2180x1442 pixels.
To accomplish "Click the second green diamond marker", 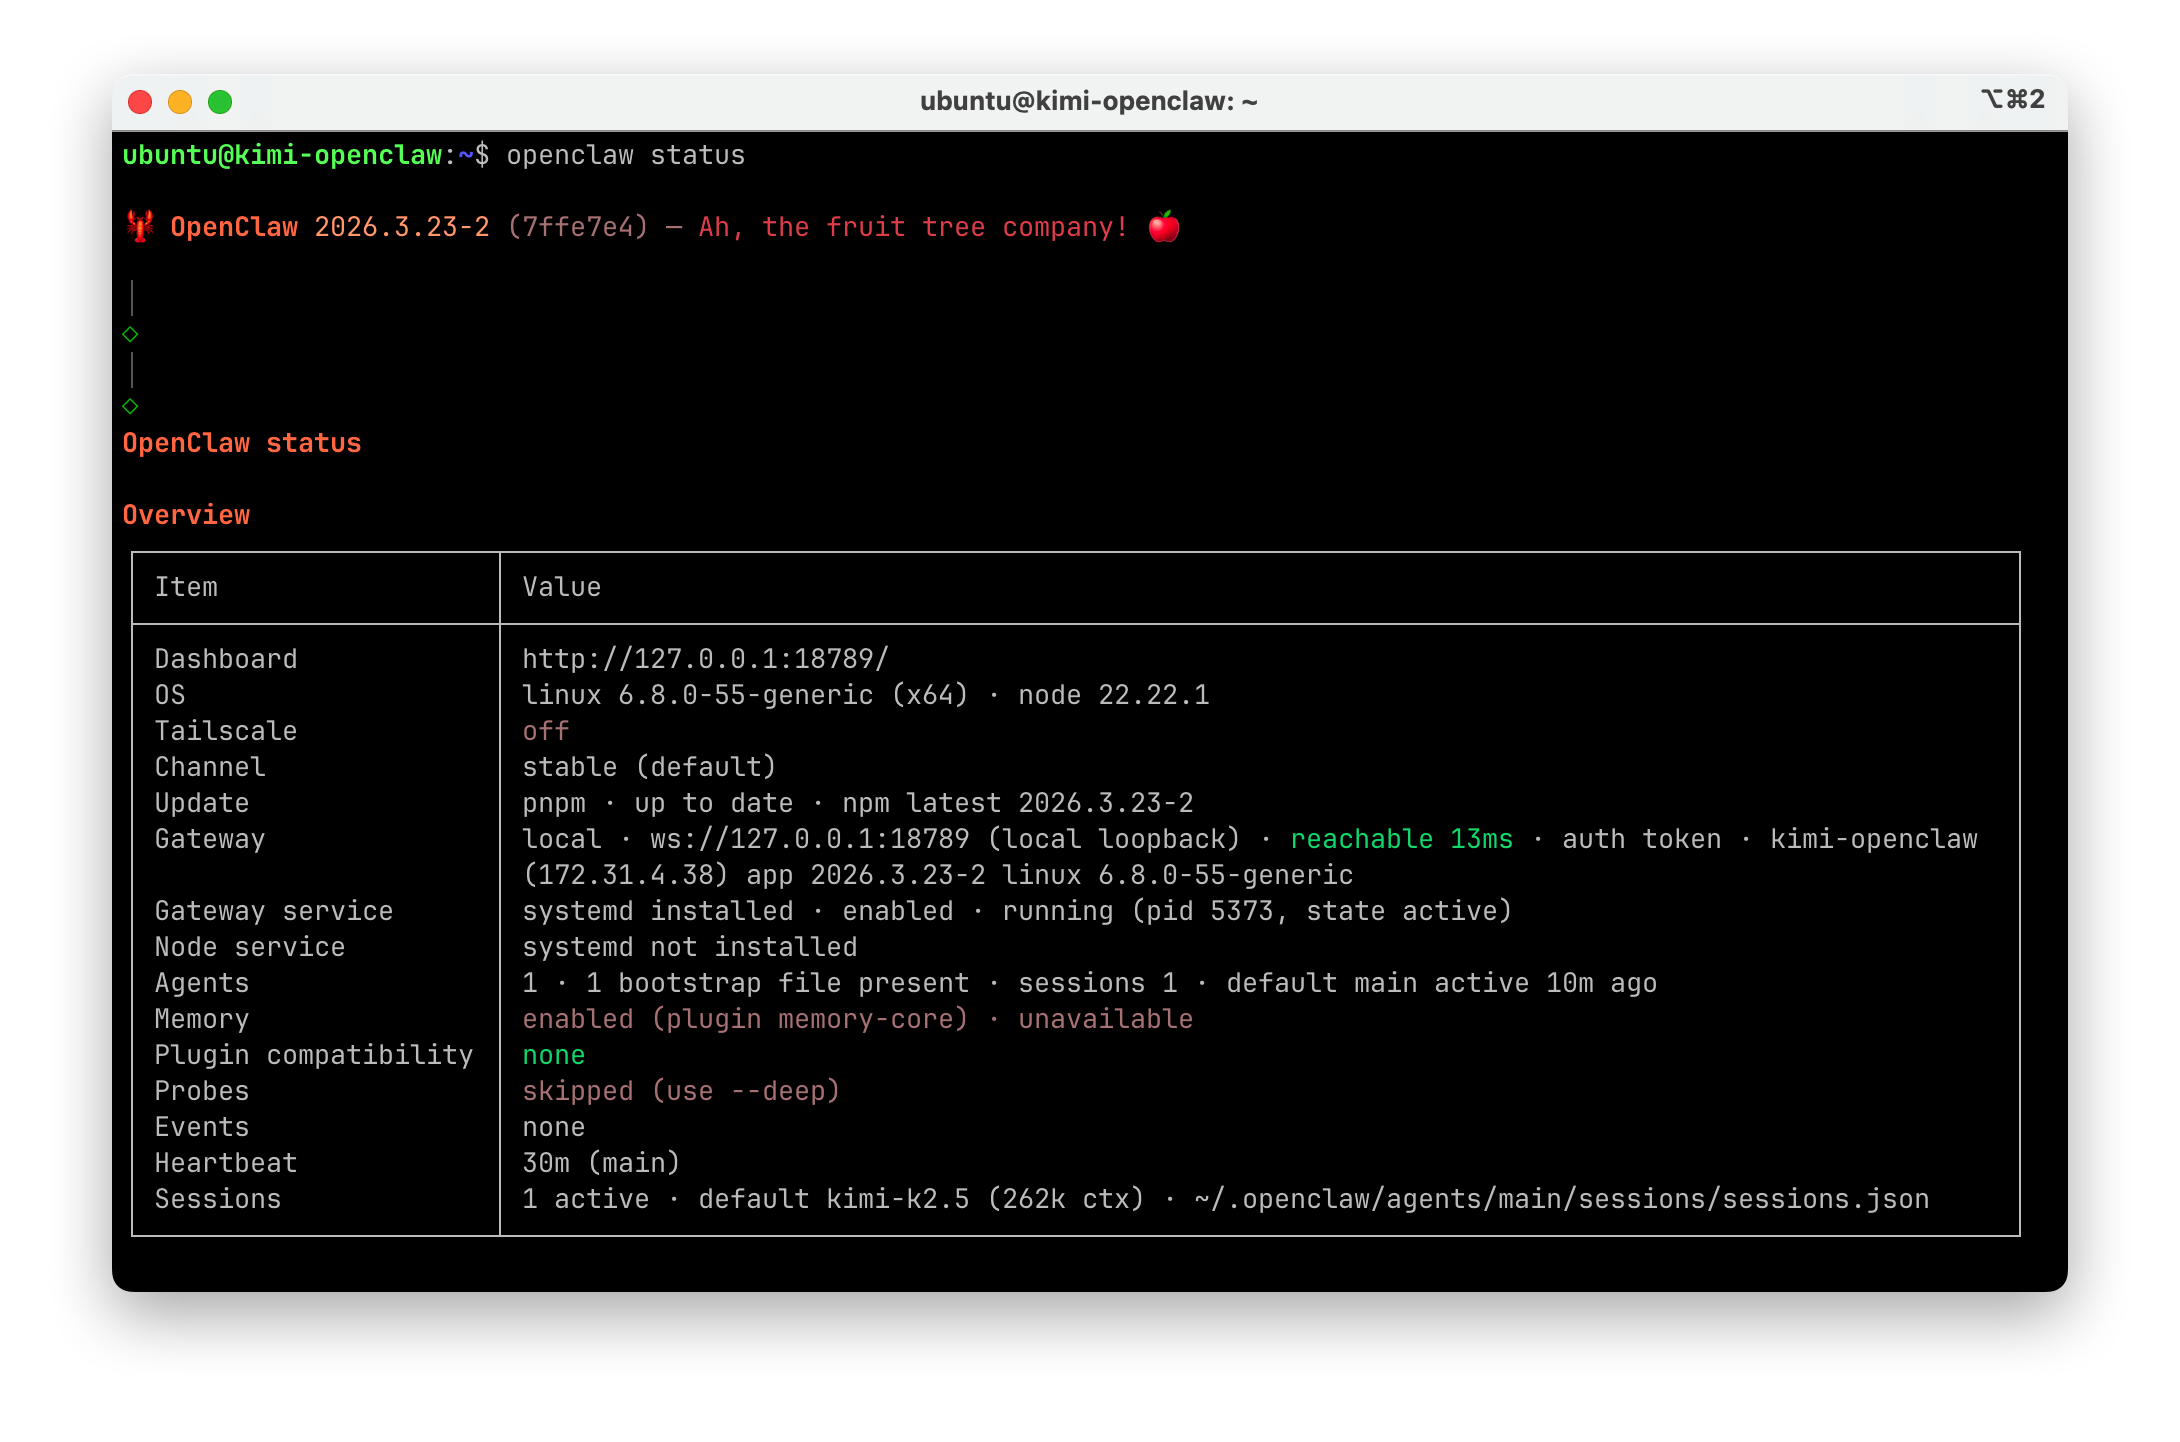I will 130,406.
